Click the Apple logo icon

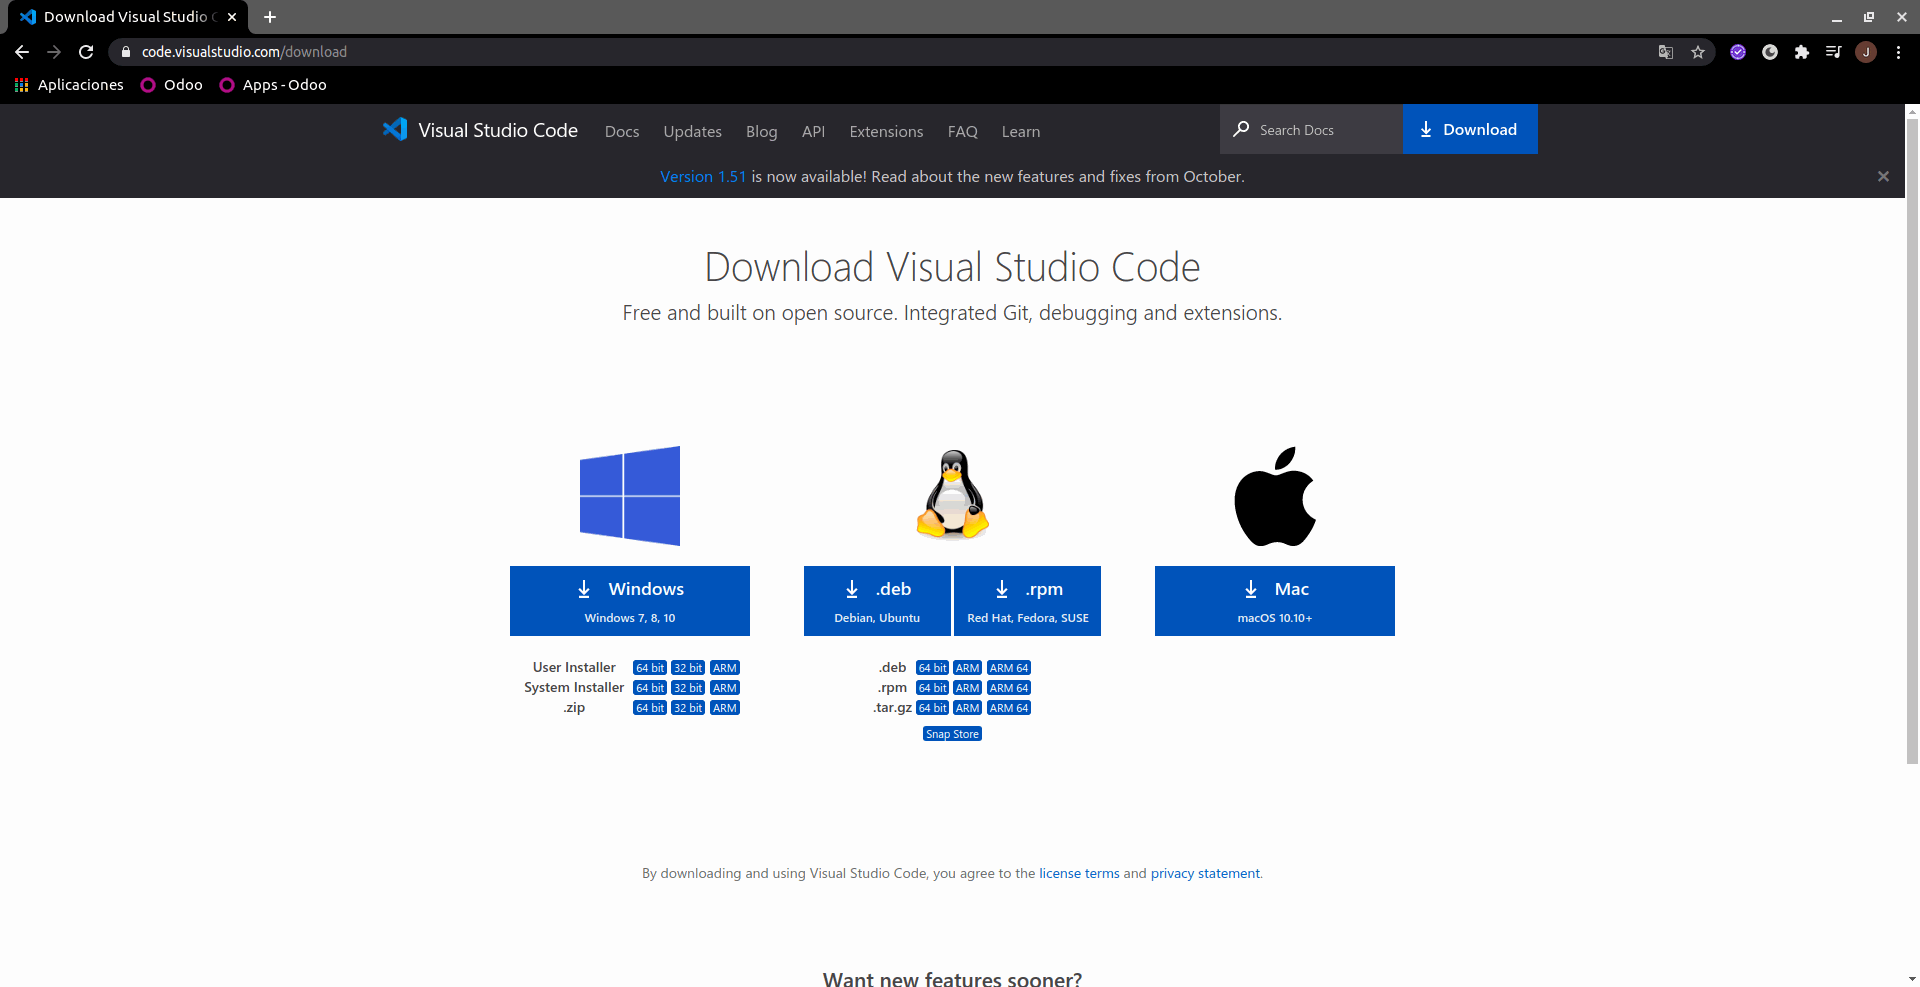click(1275, 496)
